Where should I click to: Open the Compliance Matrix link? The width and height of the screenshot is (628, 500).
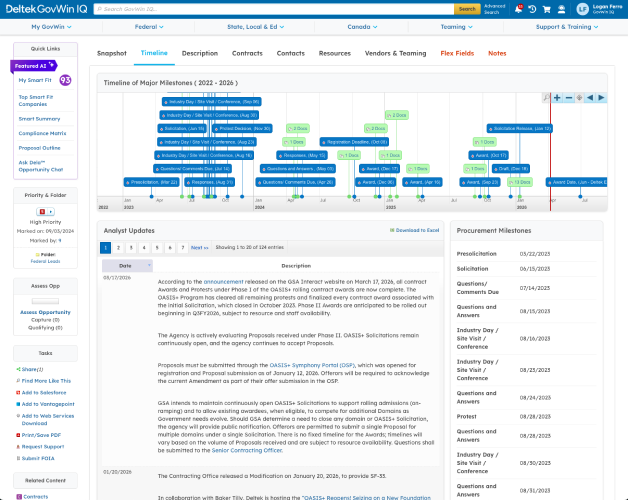tap(42, 133)
